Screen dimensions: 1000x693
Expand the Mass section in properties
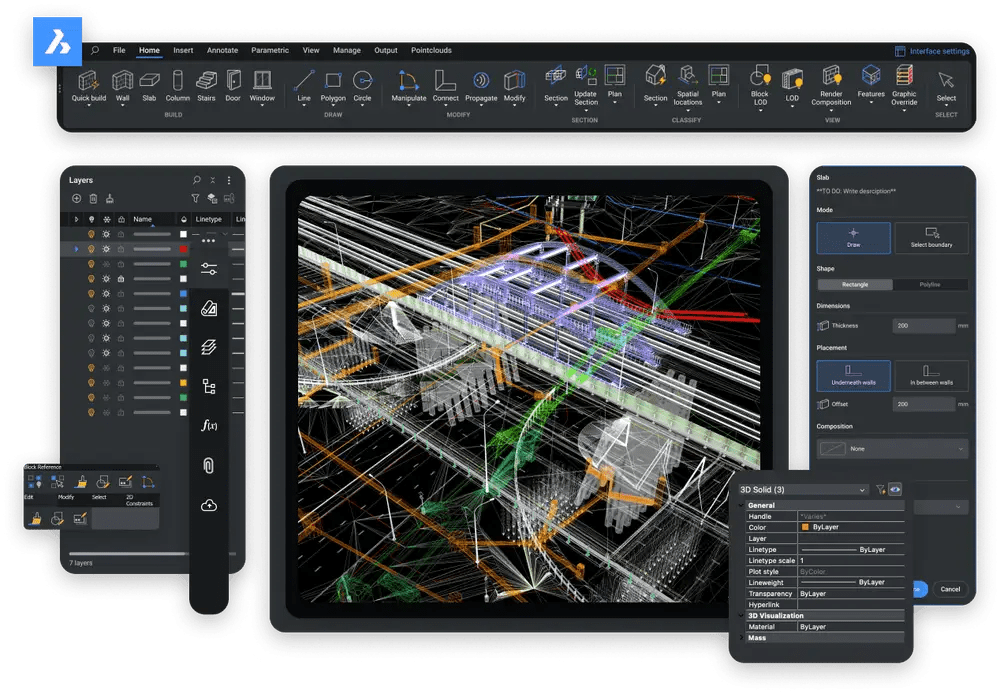(757, 638)
